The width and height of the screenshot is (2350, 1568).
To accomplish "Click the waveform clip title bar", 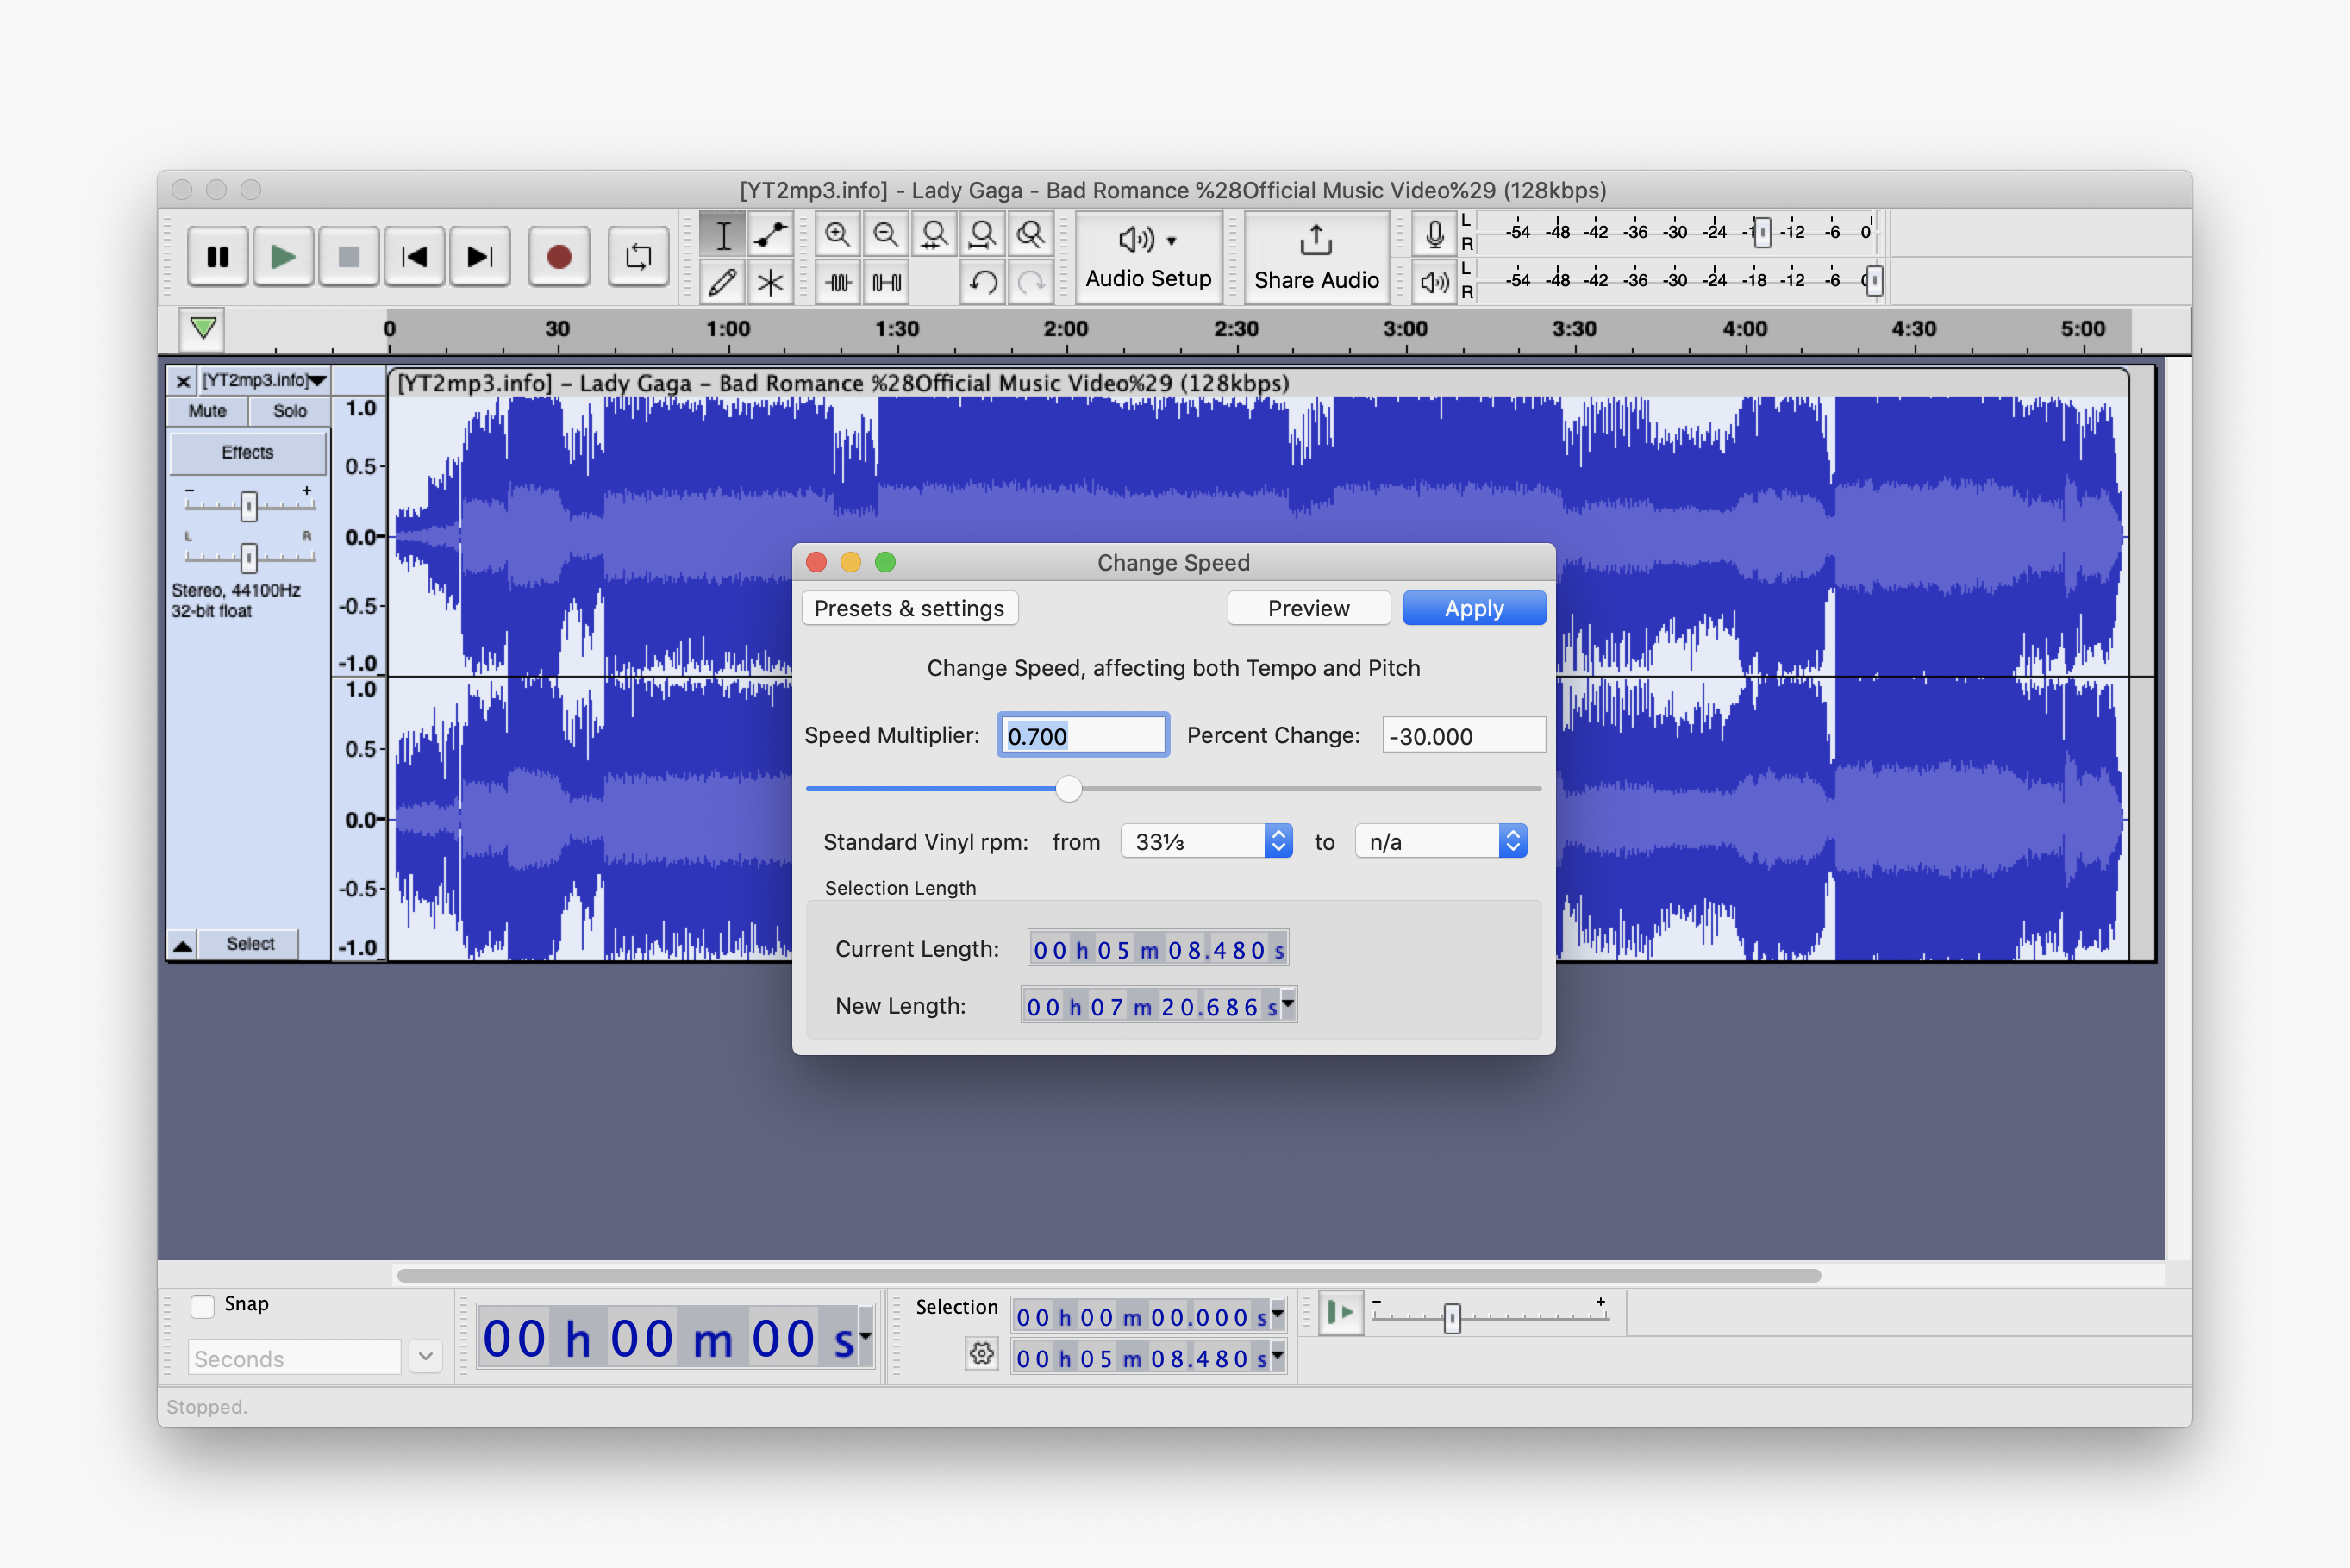I will (1258, 383).
